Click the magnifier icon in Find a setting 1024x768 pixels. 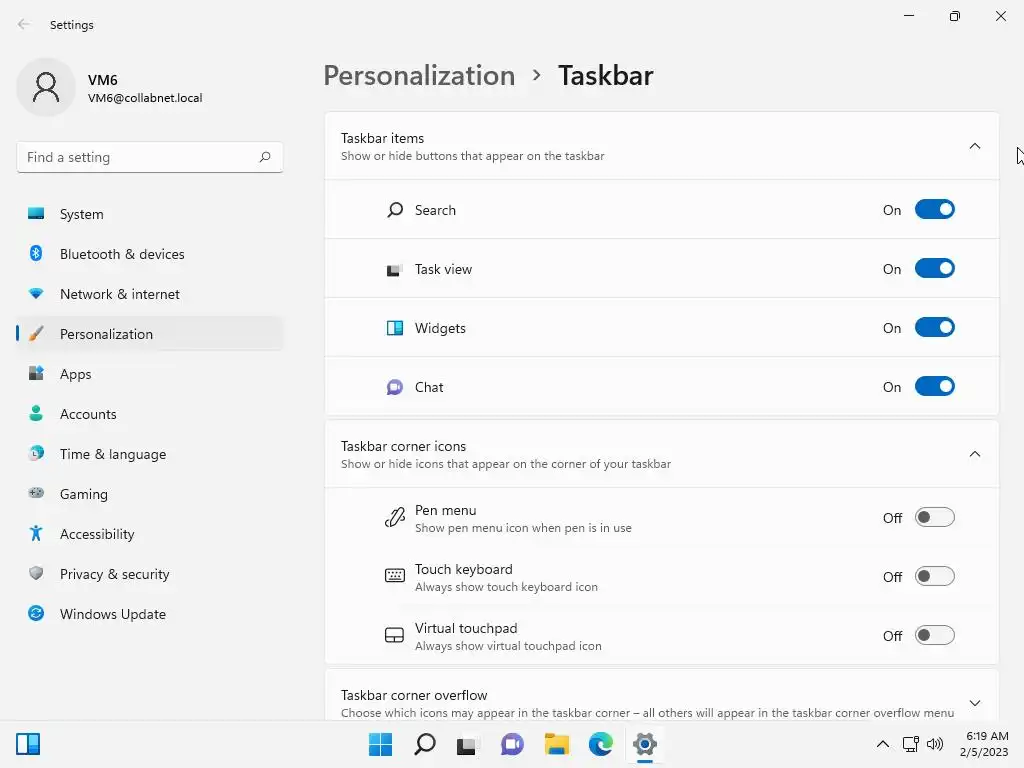click(x=264, y=157)
